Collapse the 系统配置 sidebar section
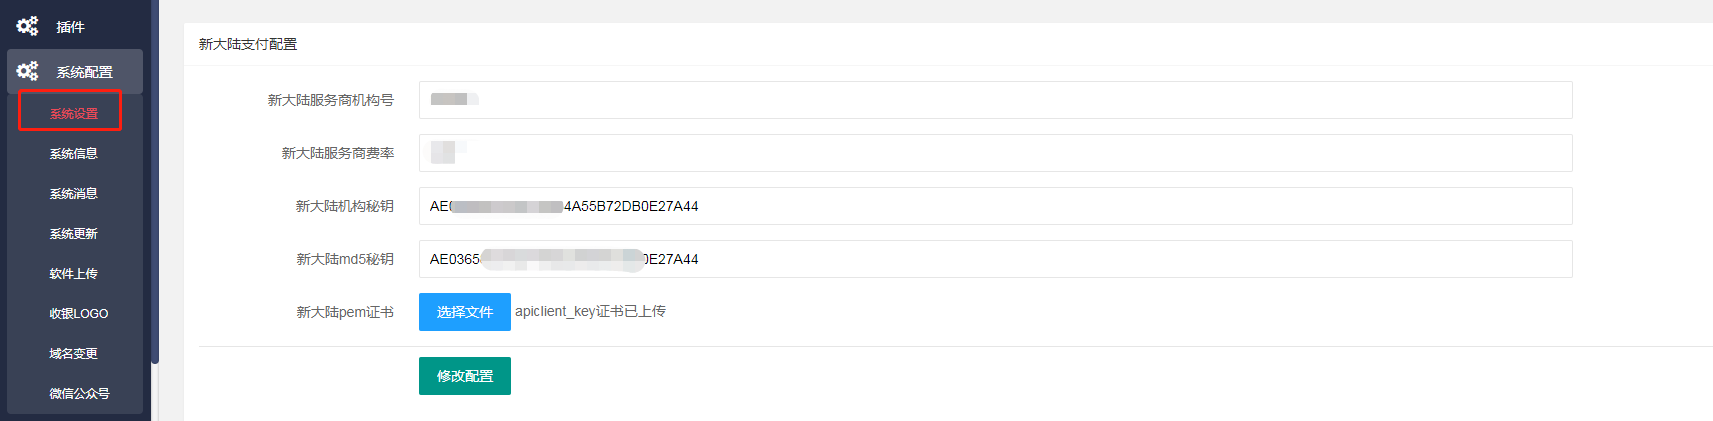The image size is (1713, 421). click(75, 71)
